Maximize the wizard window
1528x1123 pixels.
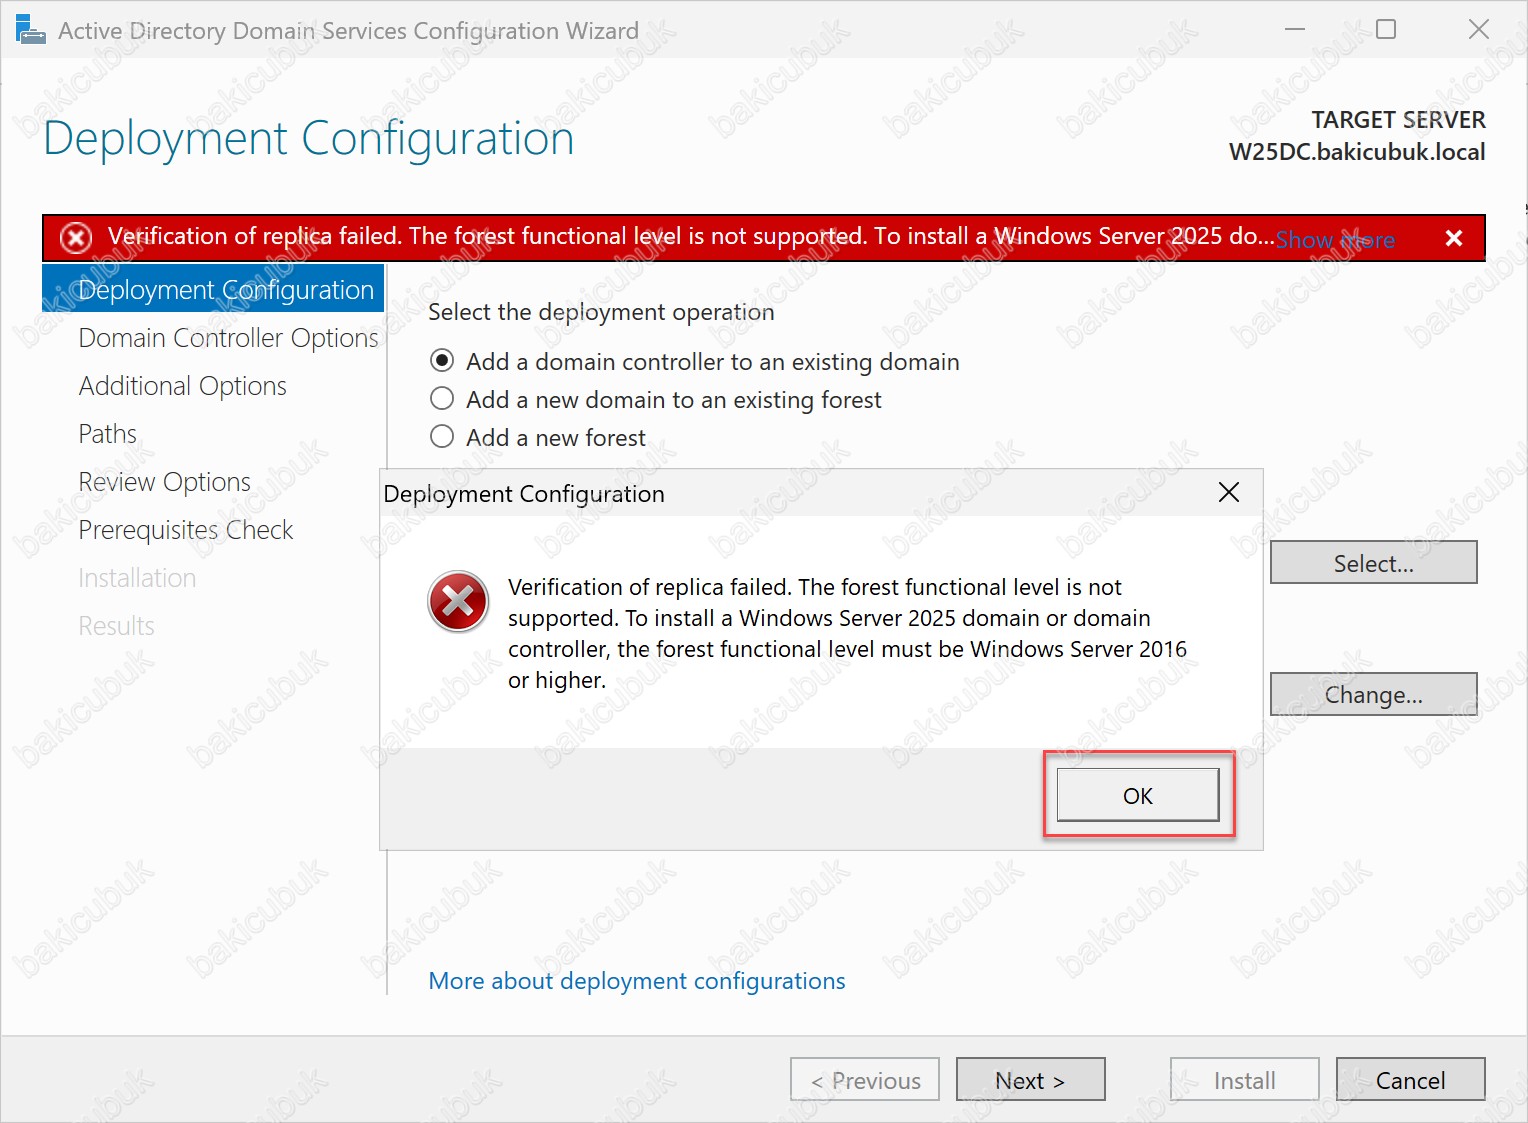click(x=1386, y=29)
